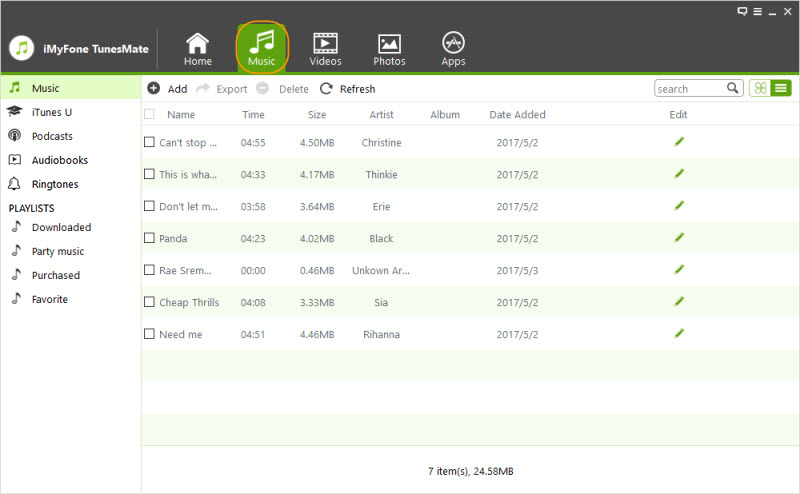Click the iMyFone TunesMate logo icon

21,48
